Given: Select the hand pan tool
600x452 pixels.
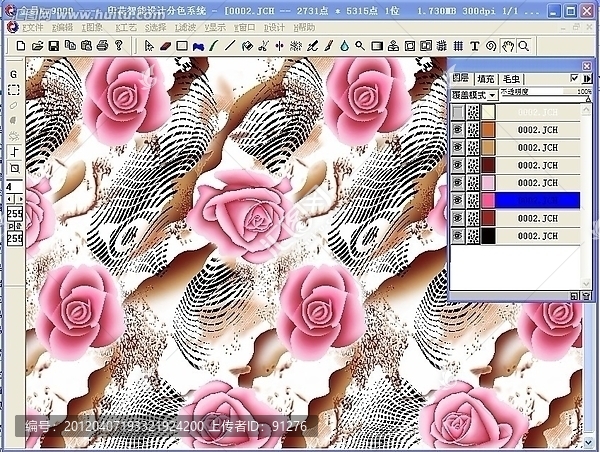Looking at the screenshot, I should [508, 46].
